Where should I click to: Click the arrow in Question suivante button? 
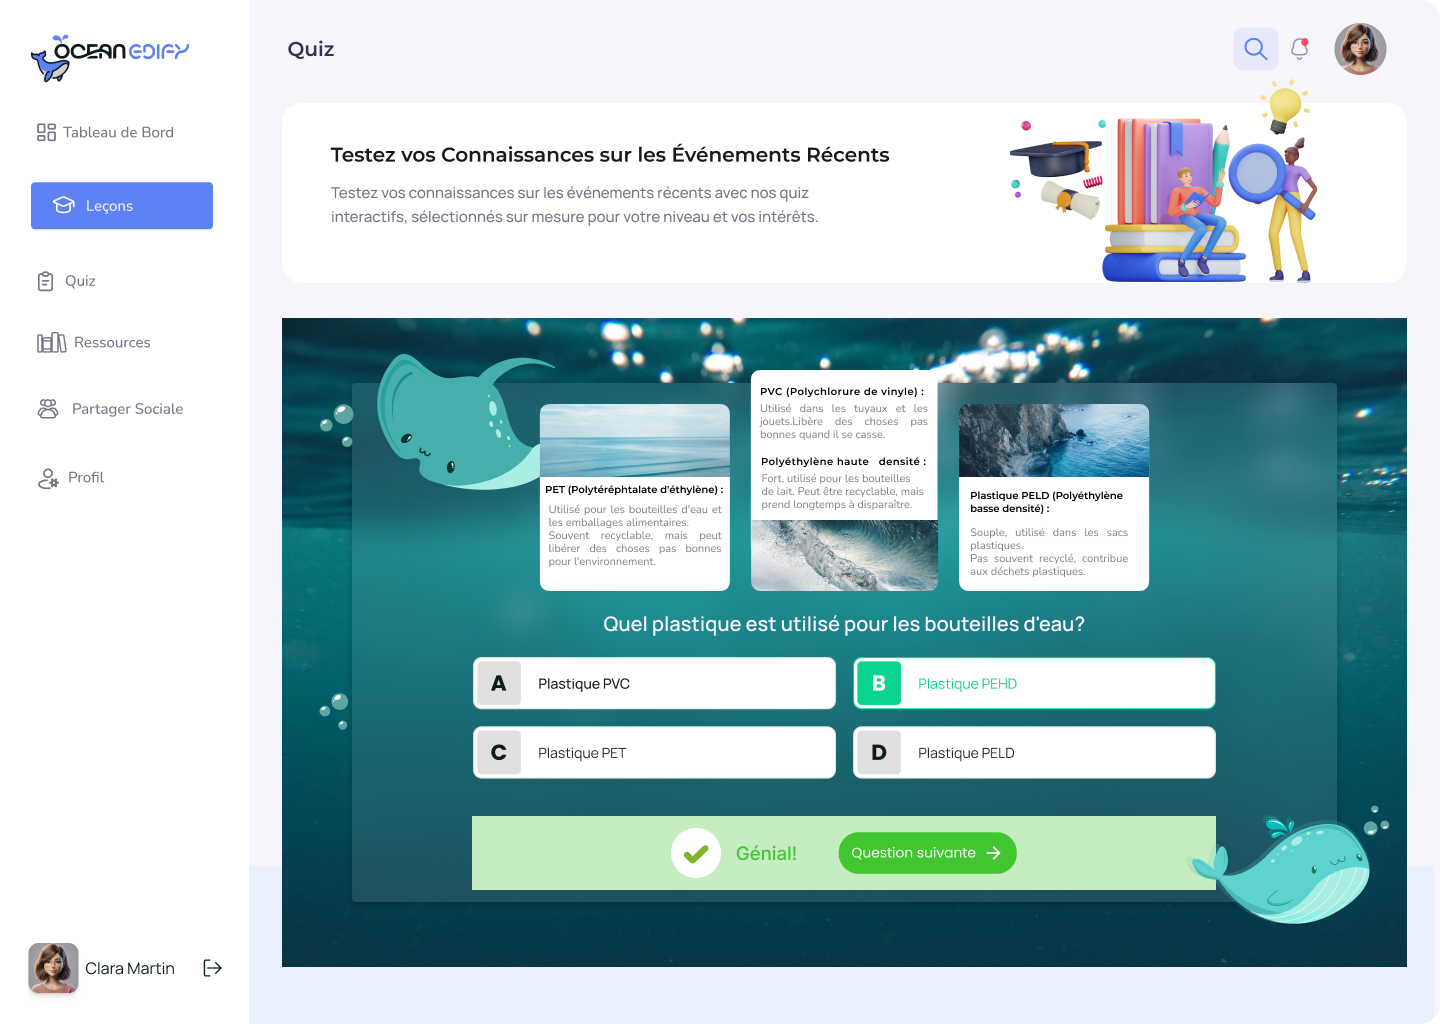tap(994, 853)
